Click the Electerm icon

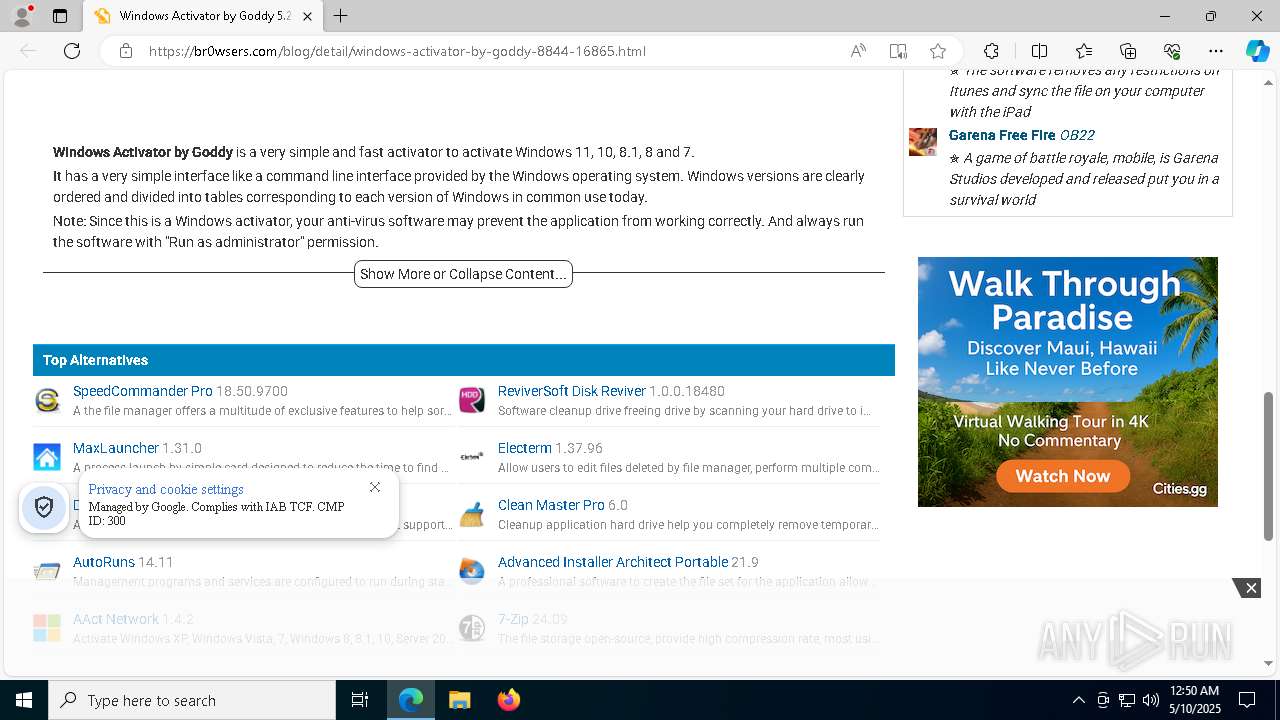pos(472,457)
